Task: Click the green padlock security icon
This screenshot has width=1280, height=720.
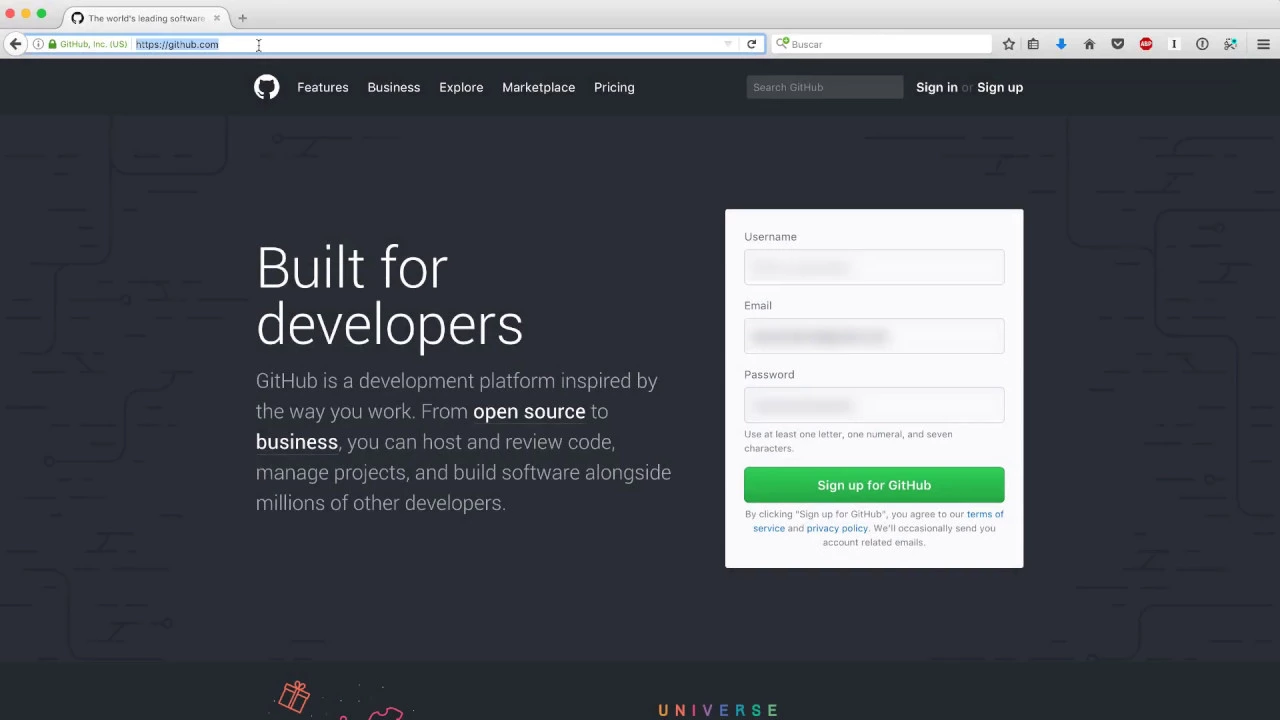Action: click(x=52, y=44)
